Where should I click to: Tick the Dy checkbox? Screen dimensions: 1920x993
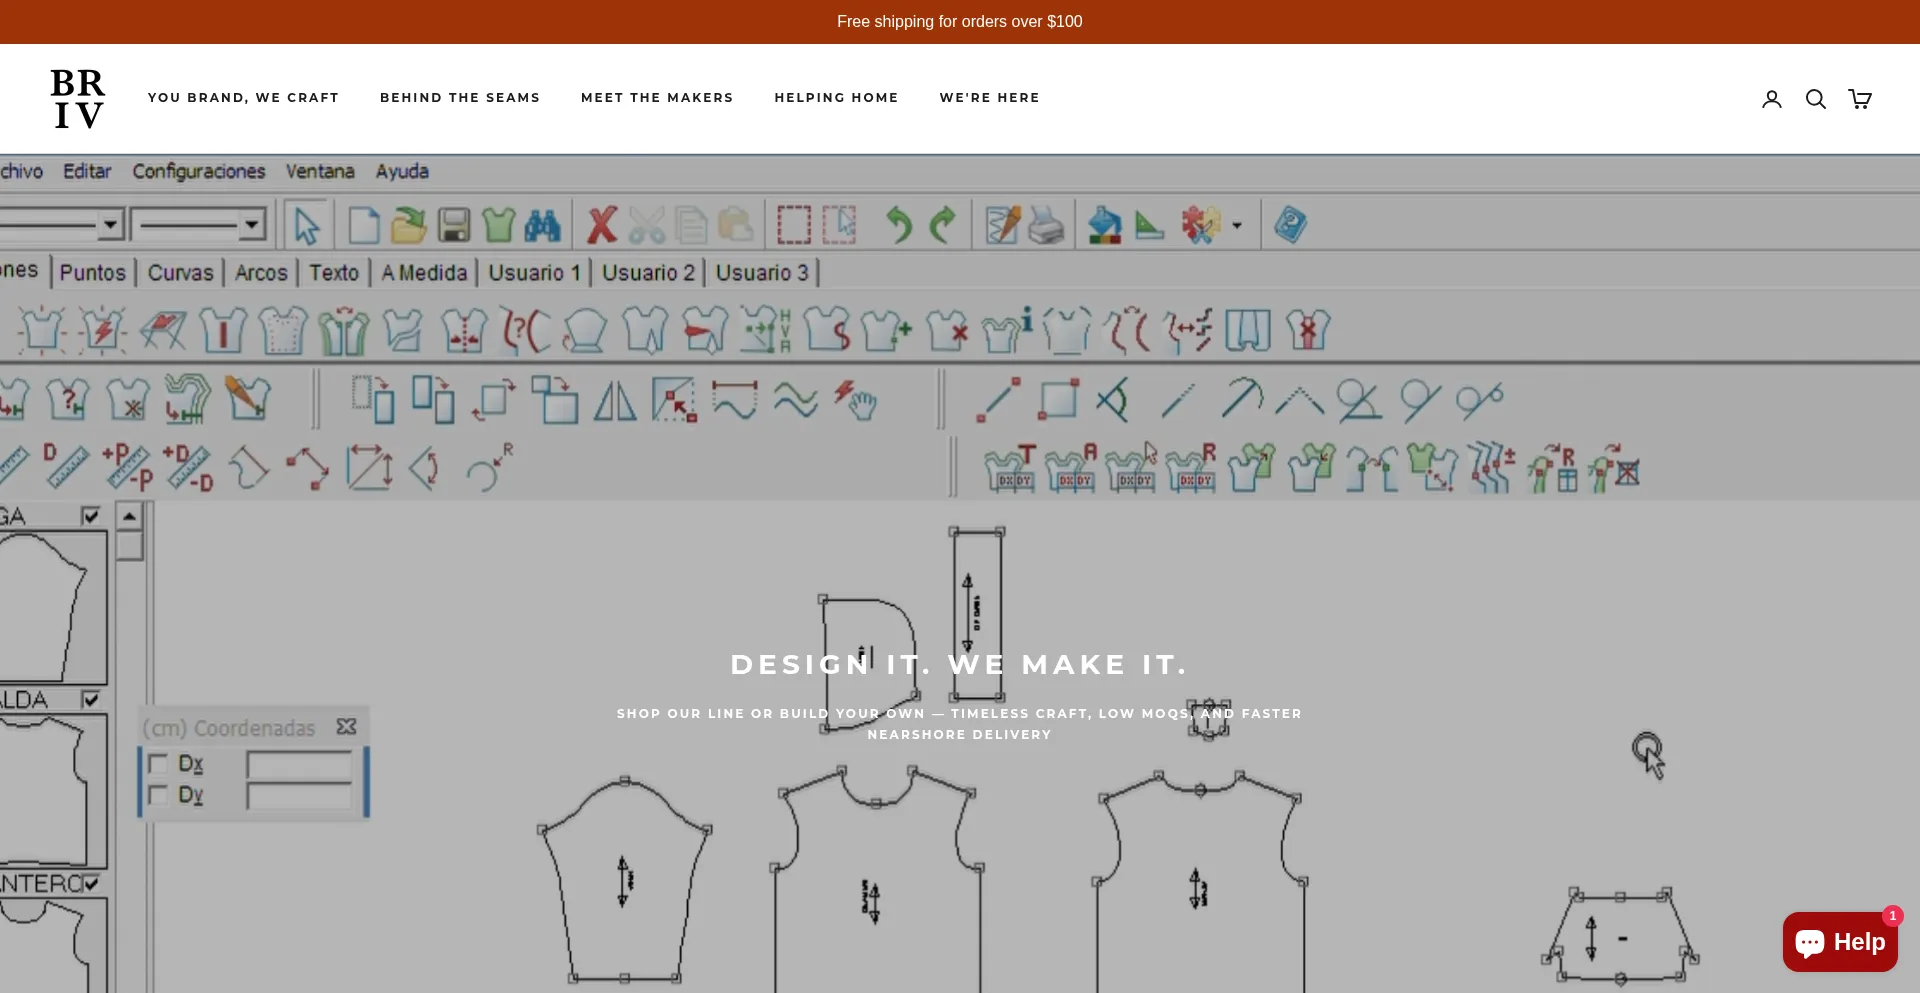157,795
